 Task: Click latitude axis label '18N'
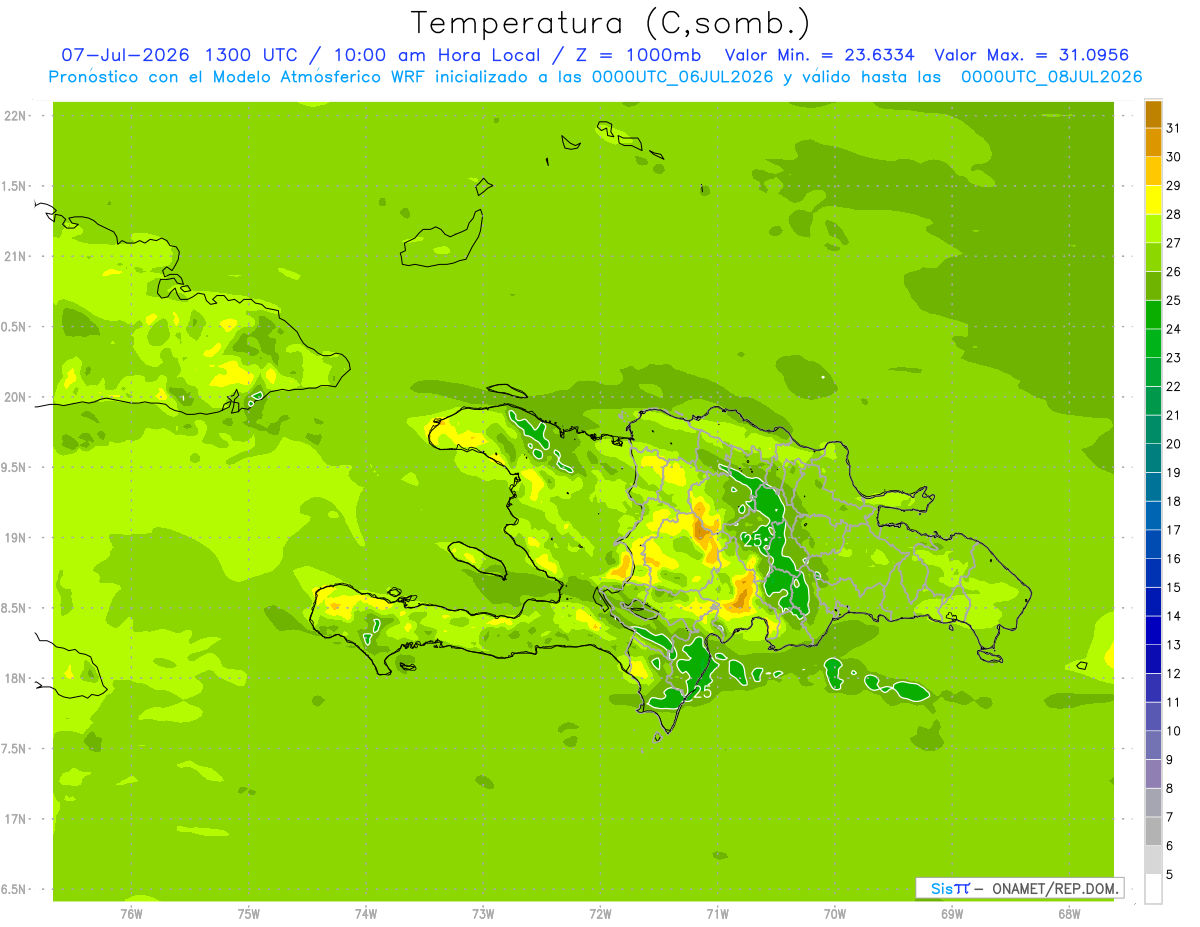click(x=15, y=678)
